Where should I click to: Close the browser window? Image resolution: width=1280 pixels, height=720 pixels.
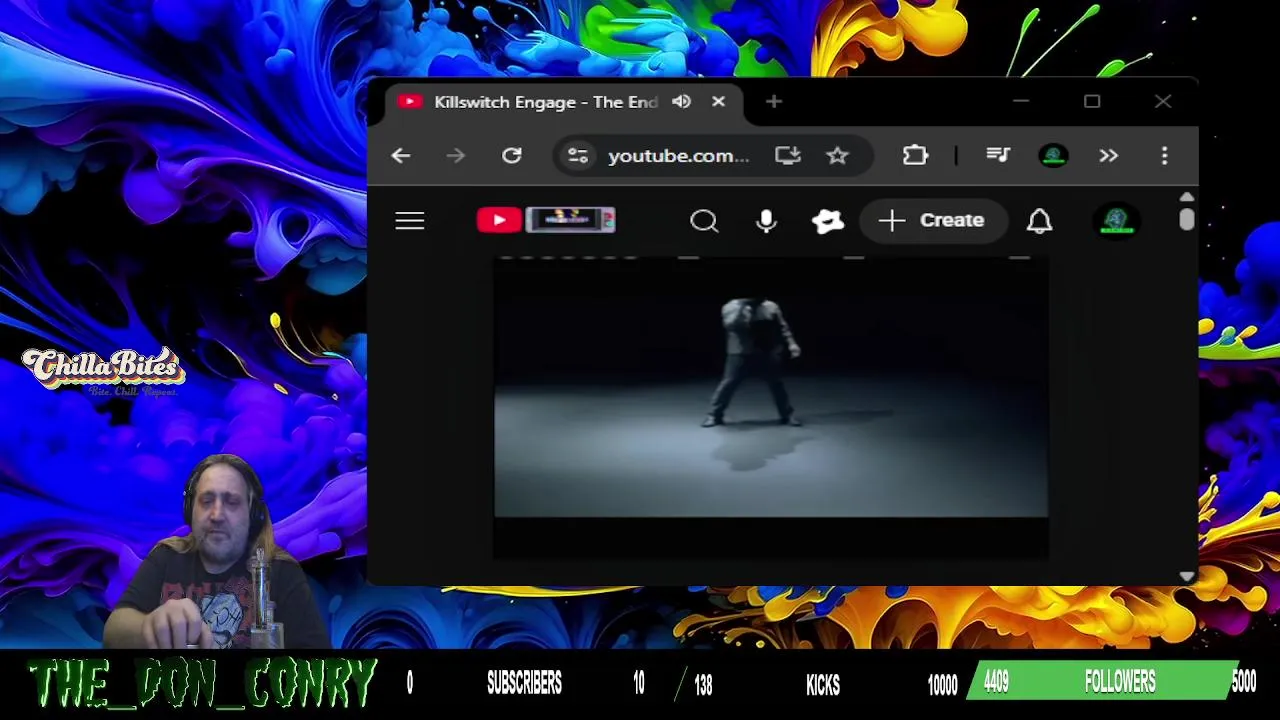(x=1163, y=102)
